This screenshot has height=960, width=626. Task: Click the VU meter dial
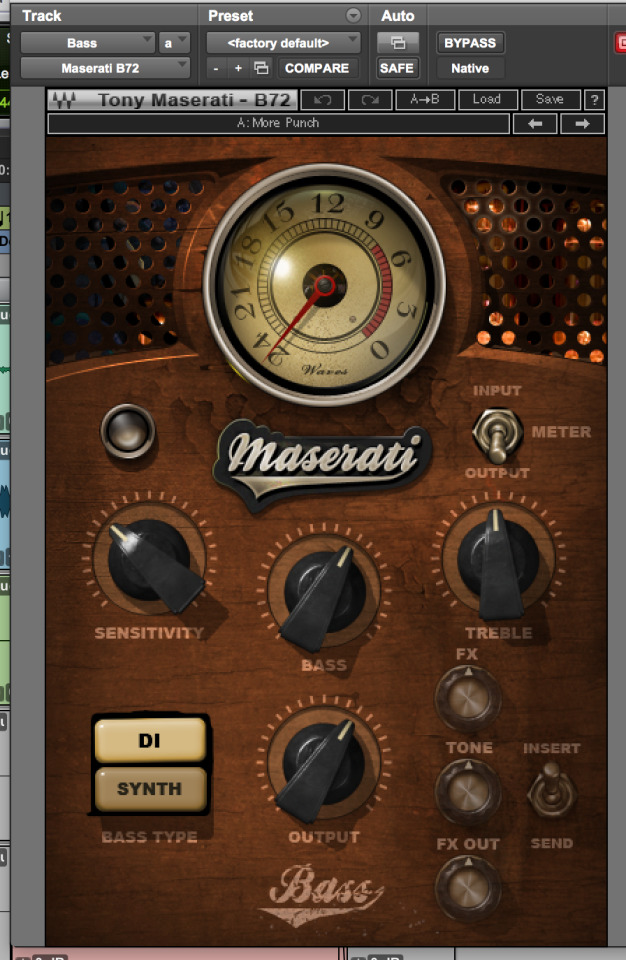coord(325,285)
